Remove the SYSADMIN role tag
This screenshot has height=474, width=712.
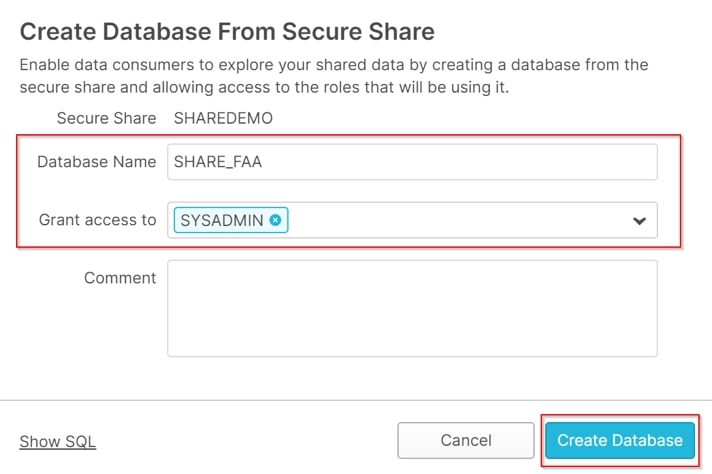pyautogui.click(x=275, y=220)
